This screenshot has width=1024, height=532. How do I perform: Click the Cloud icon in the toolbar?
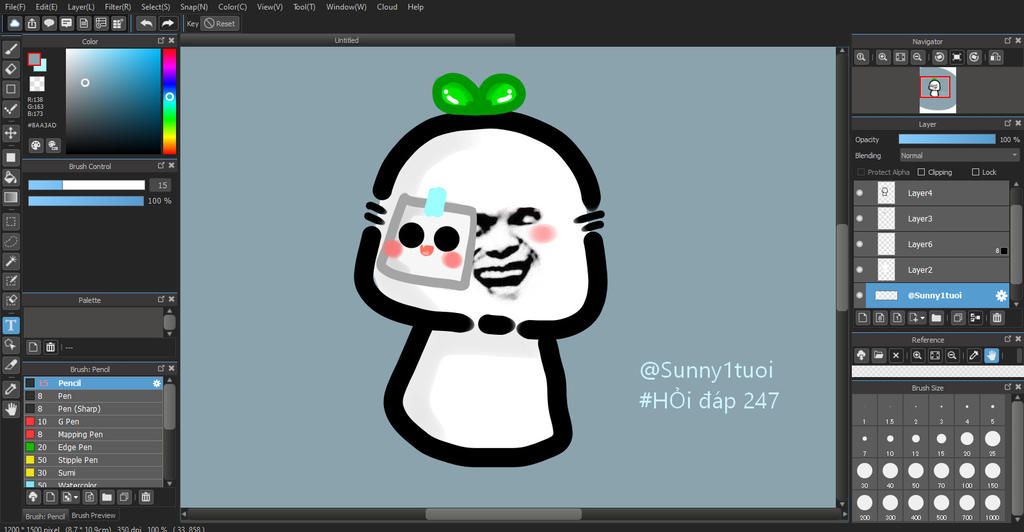[x=14, y=23]
